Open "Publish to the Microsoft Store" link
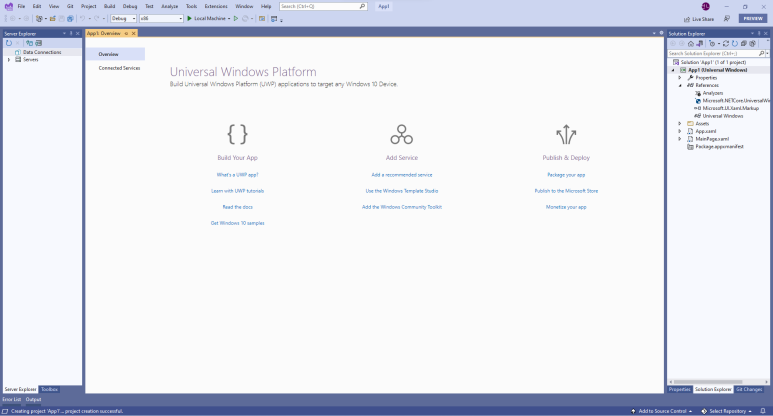The width and height of the screenshot is (773, 416). pos(566,191)
